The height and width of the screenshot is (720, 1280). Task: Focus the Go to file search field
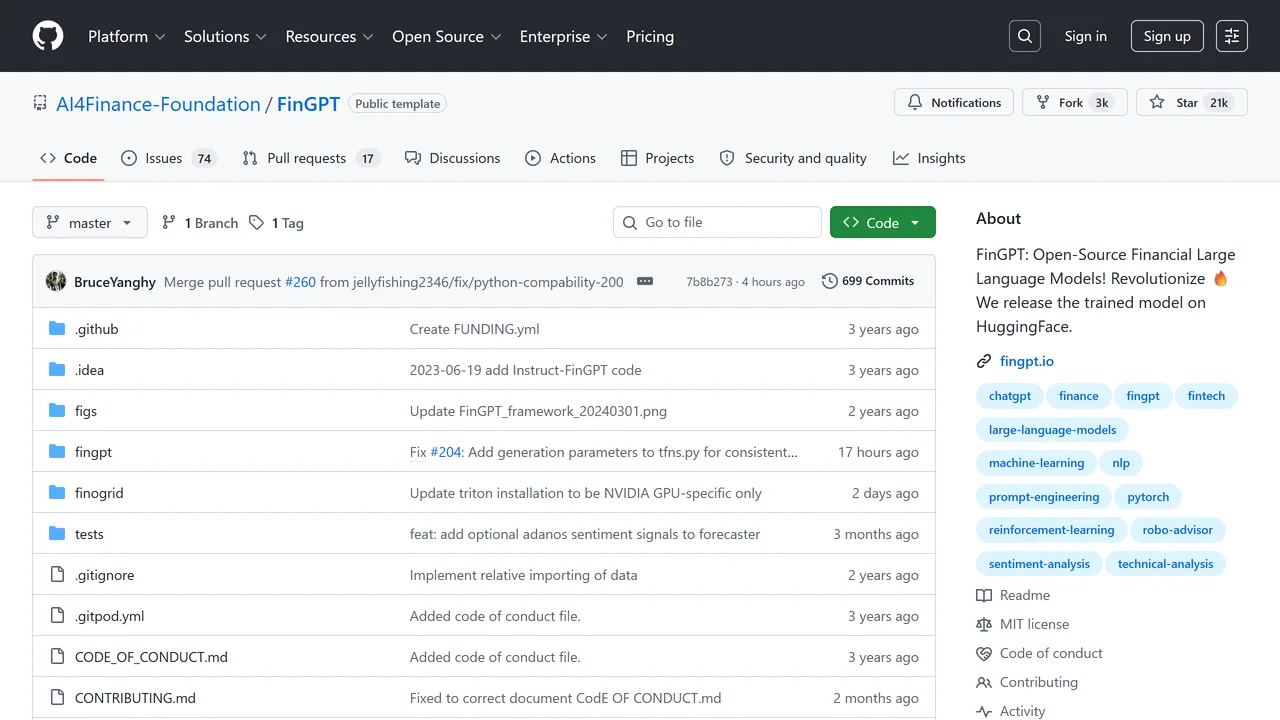pos(717,222)
